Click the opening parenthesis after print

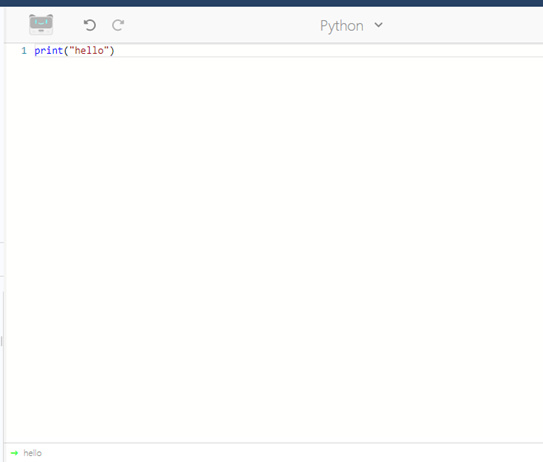(66, 51)
